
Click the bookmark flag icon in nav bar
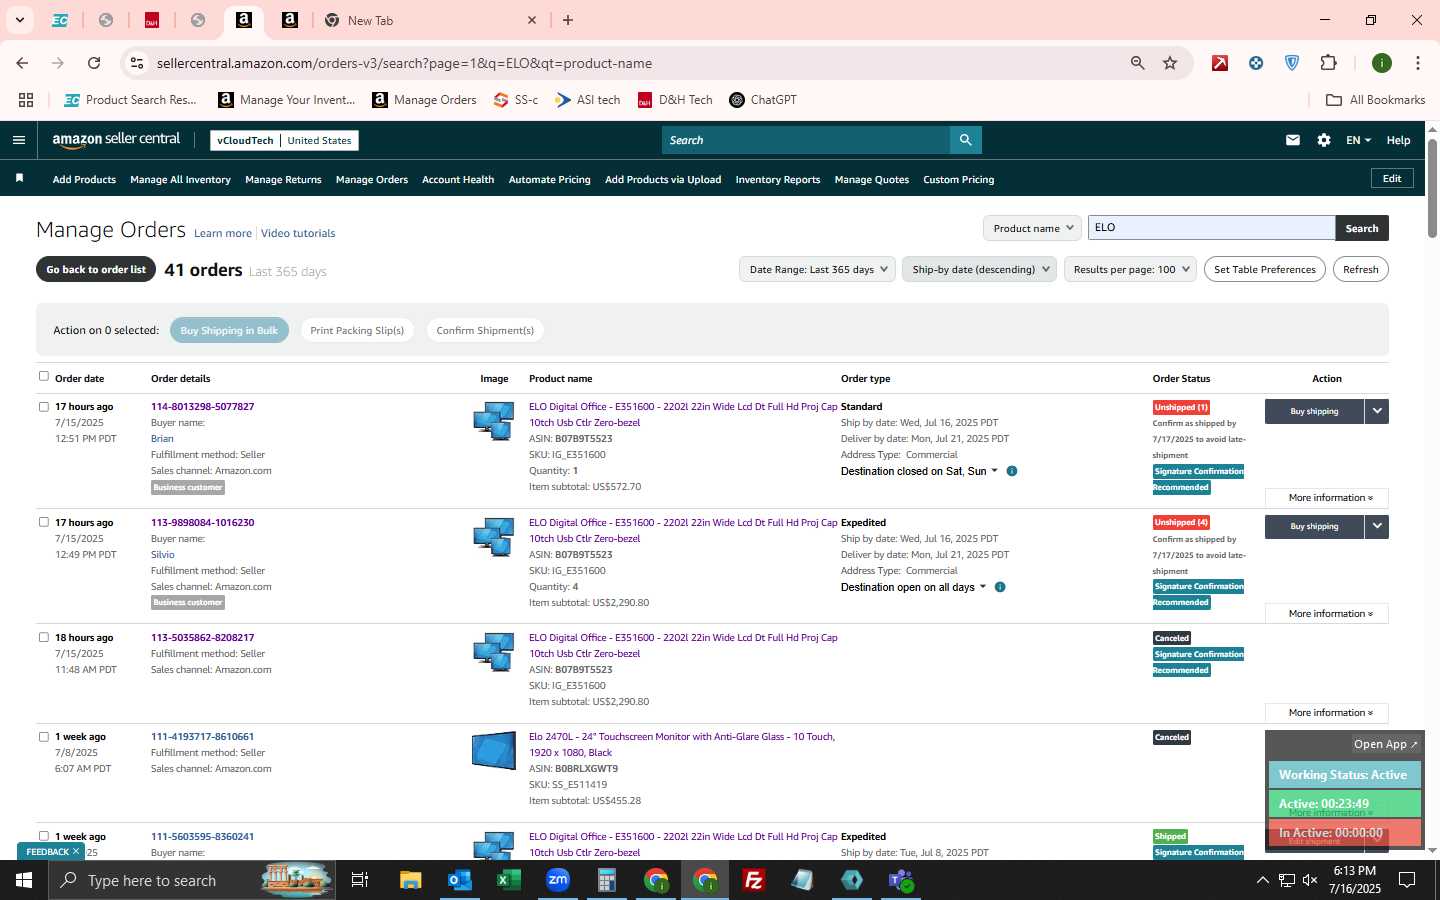coord(19,178)
